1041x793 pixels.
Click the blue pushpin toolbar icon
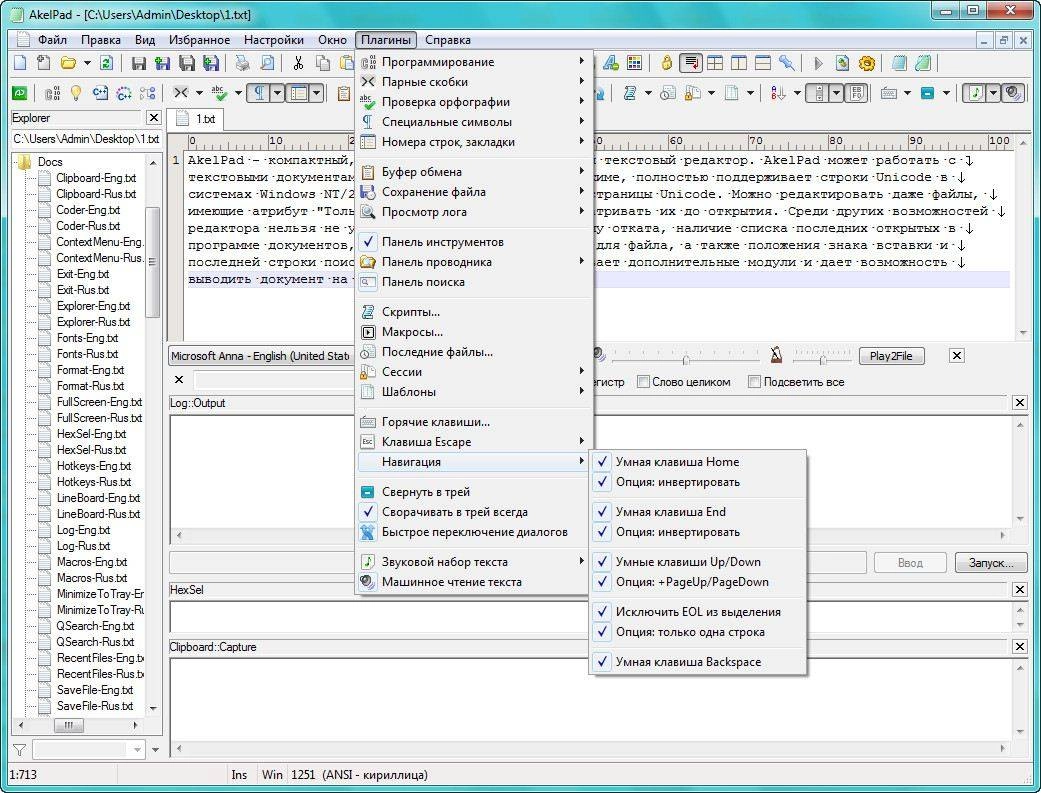tap(787, 63)
